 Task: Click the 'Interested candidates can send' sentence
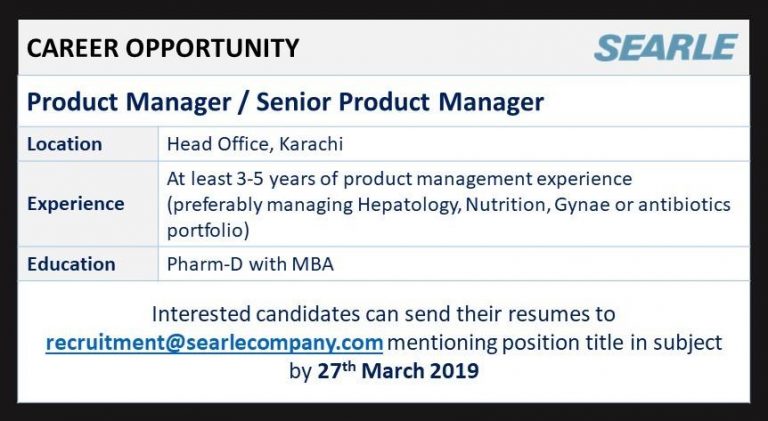click(384, 315)
